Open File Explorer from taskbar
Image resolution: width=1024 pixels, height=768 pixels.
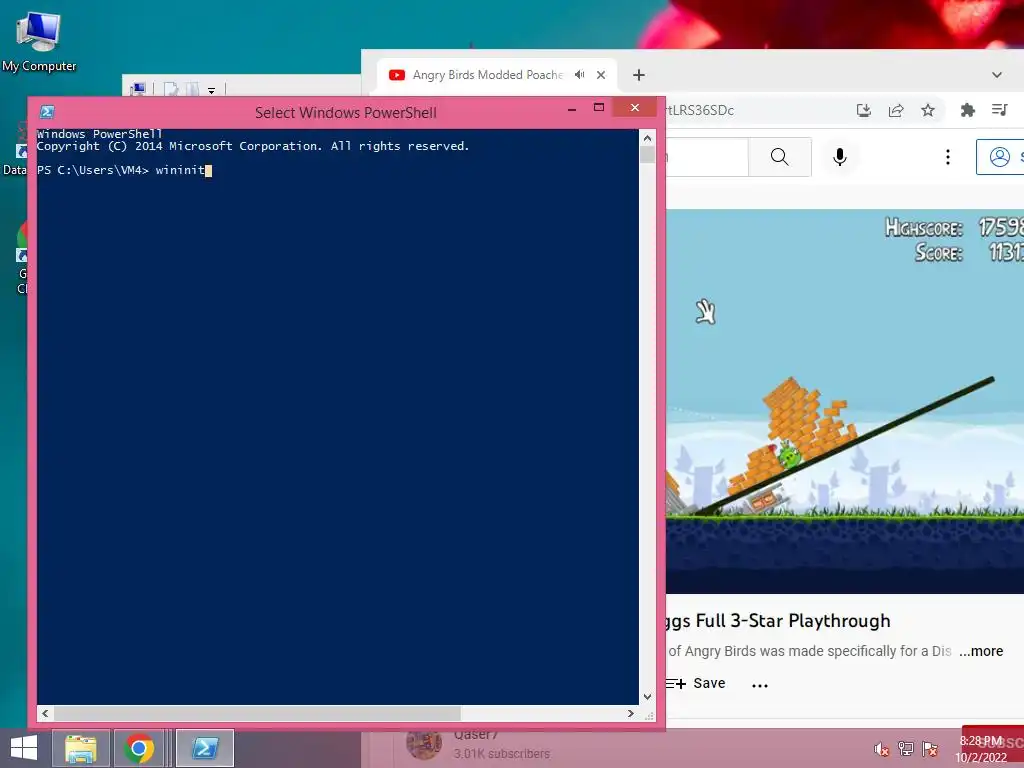80,748
